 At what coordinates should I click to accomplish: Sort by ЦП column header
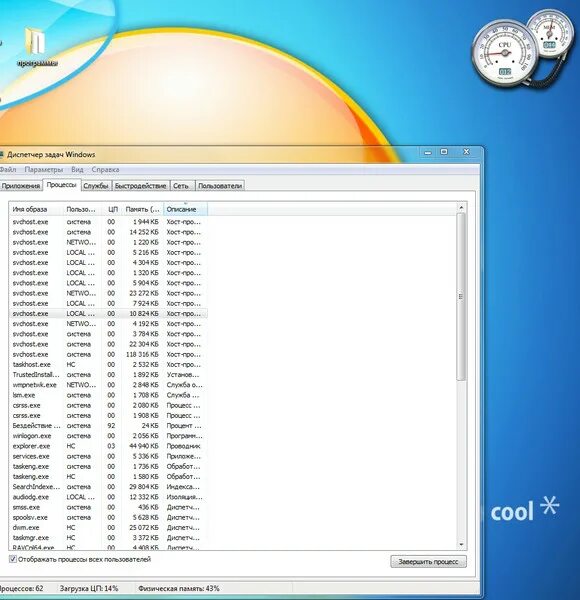pyautogui.click(x=112, y=209)
